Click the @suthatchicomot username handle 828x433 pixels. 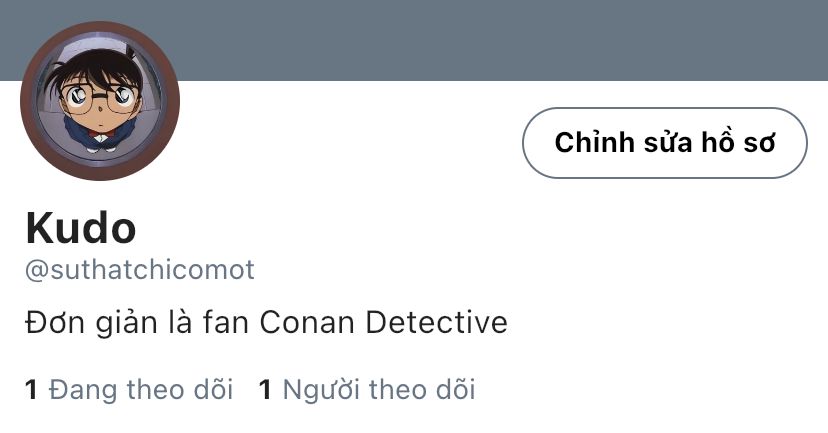(x=139, y=270)
